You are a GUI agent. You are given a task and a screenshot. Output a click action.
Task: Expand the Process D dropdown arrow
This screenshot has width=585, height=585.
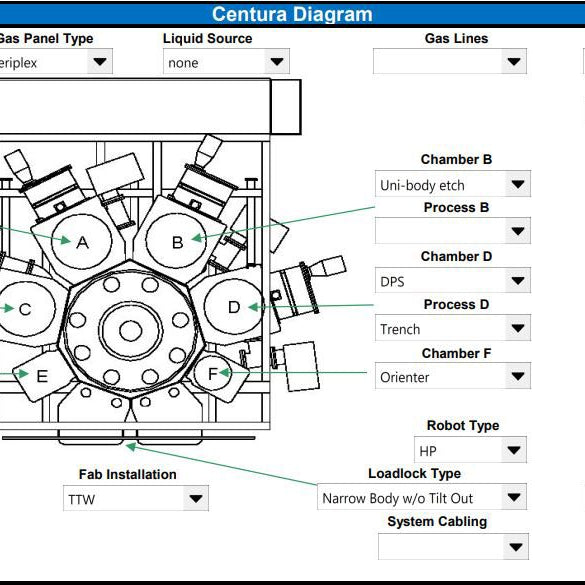click(518, 328)
